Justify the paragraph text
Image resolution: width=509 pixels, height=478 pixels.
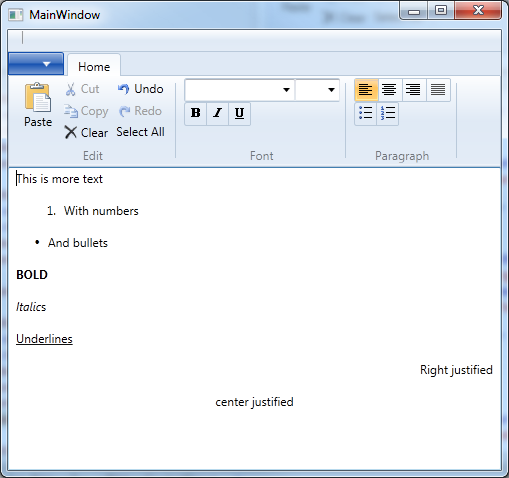pyautogui.click(x=438, y=90)
